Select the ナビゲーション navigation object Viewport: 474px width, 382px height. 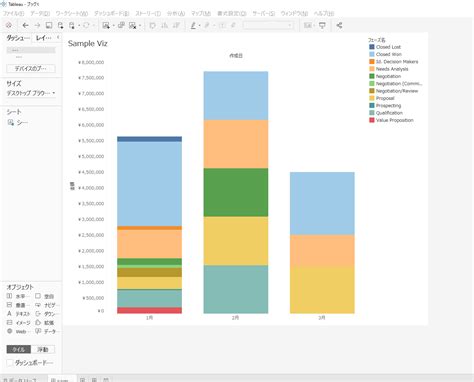(47, 305)
